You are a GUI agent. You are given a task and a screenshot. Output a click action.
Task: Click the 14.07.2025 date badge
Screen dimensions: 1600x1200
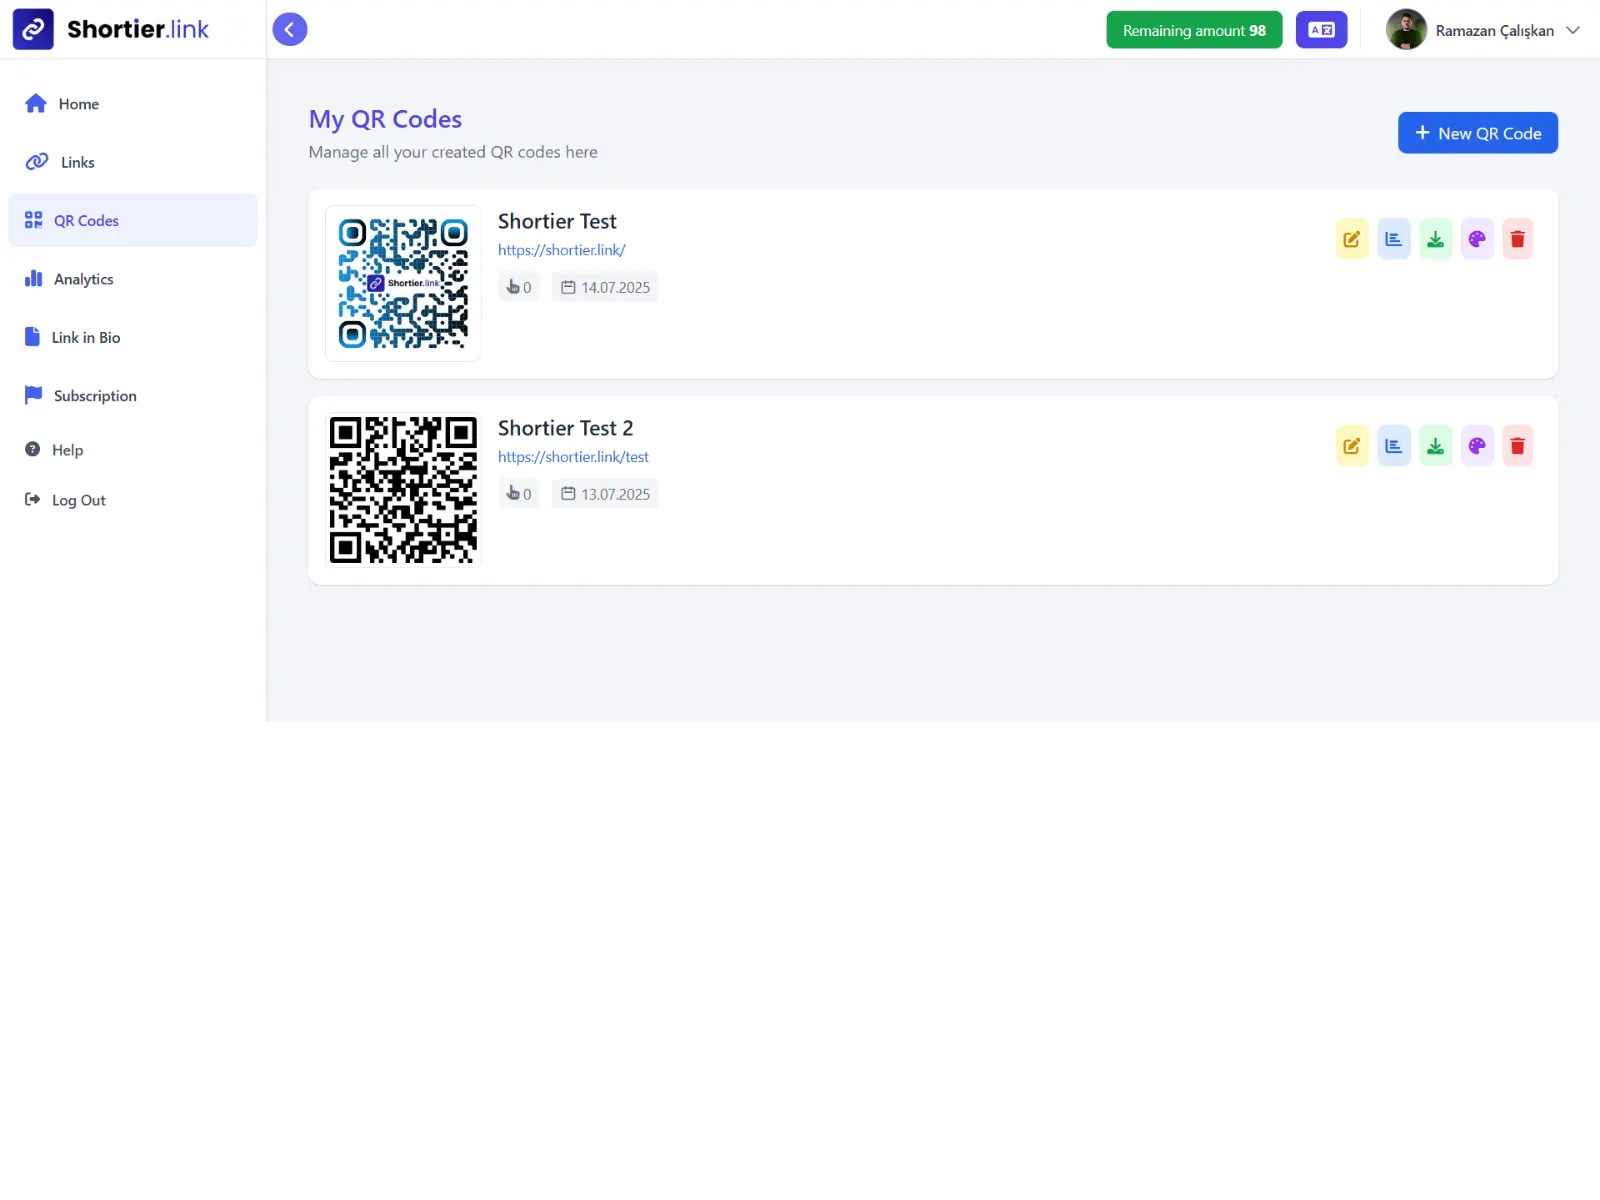605,287
